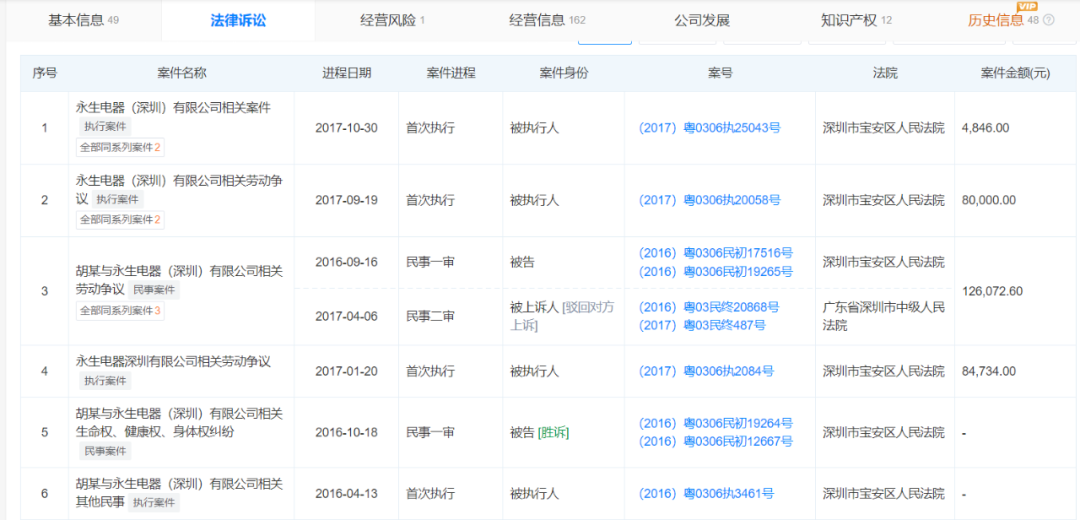This screenshot has width=1080, height=520.
Task: Open appeal case 粤03民终20868号
Action: coord(709,307)
